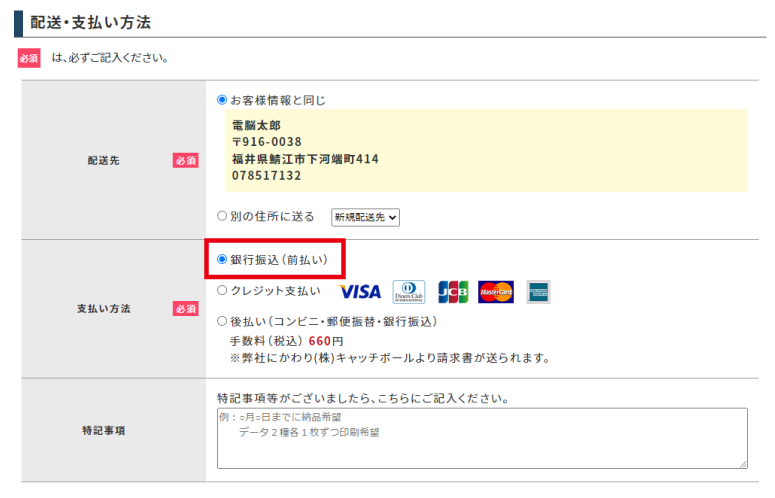This screenshot has width=775, height=498.
Task: Click the 必須 badge in the top notice
Action: 29,58
